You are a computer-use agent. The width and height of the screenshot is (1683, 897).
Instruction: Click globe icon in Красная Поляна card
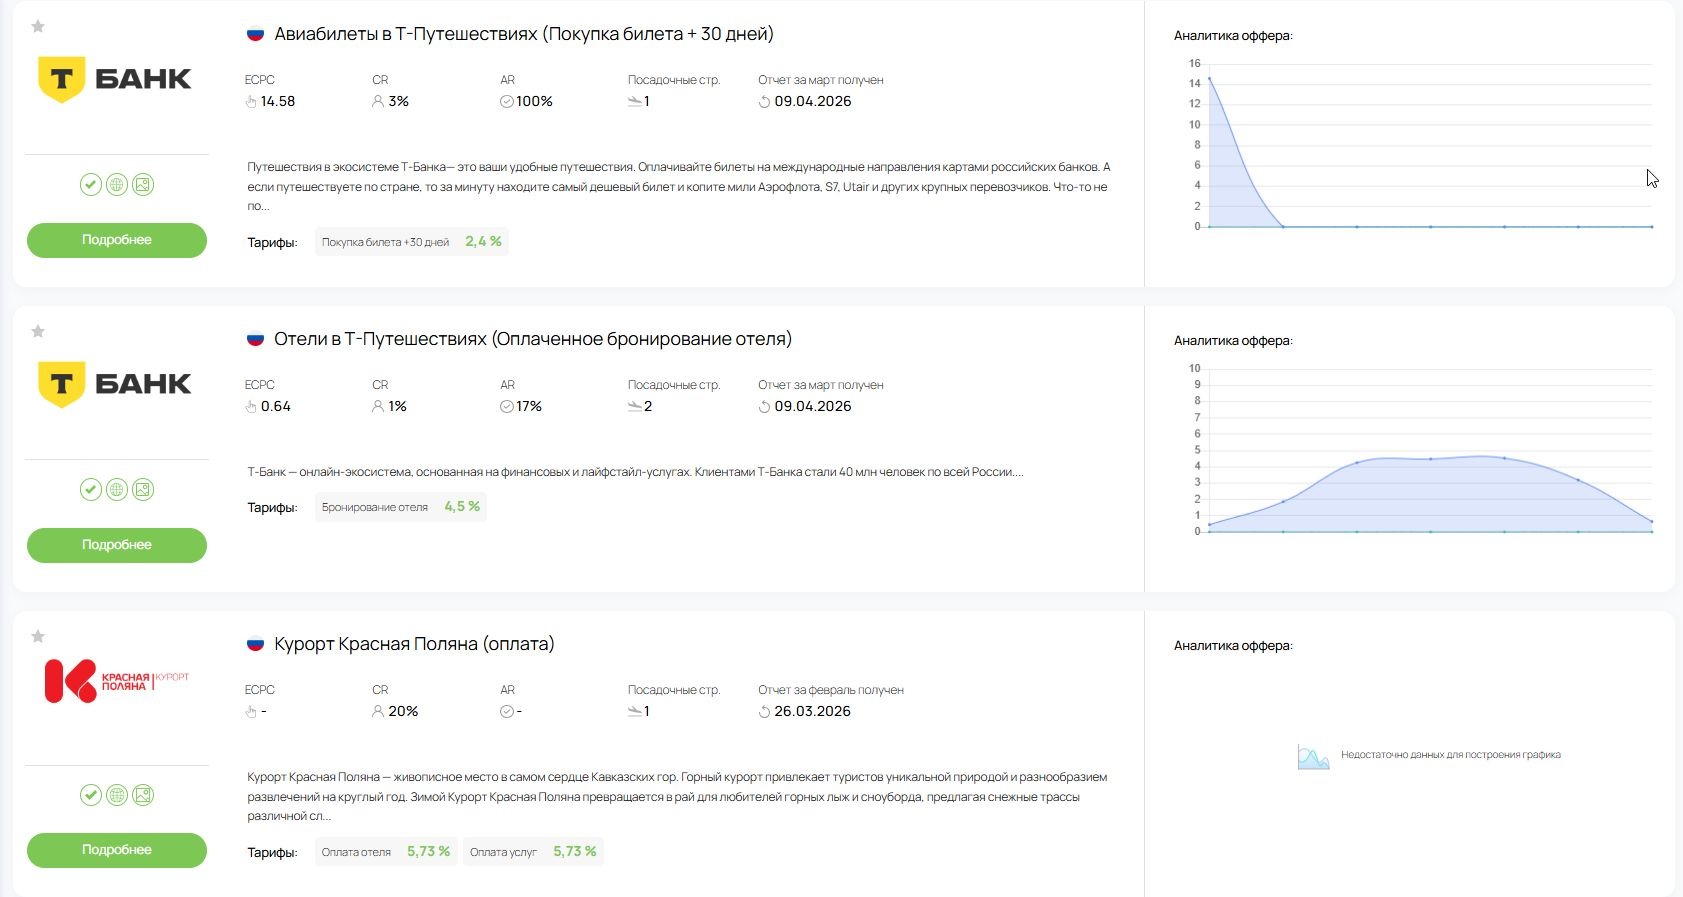click(117, 795)
